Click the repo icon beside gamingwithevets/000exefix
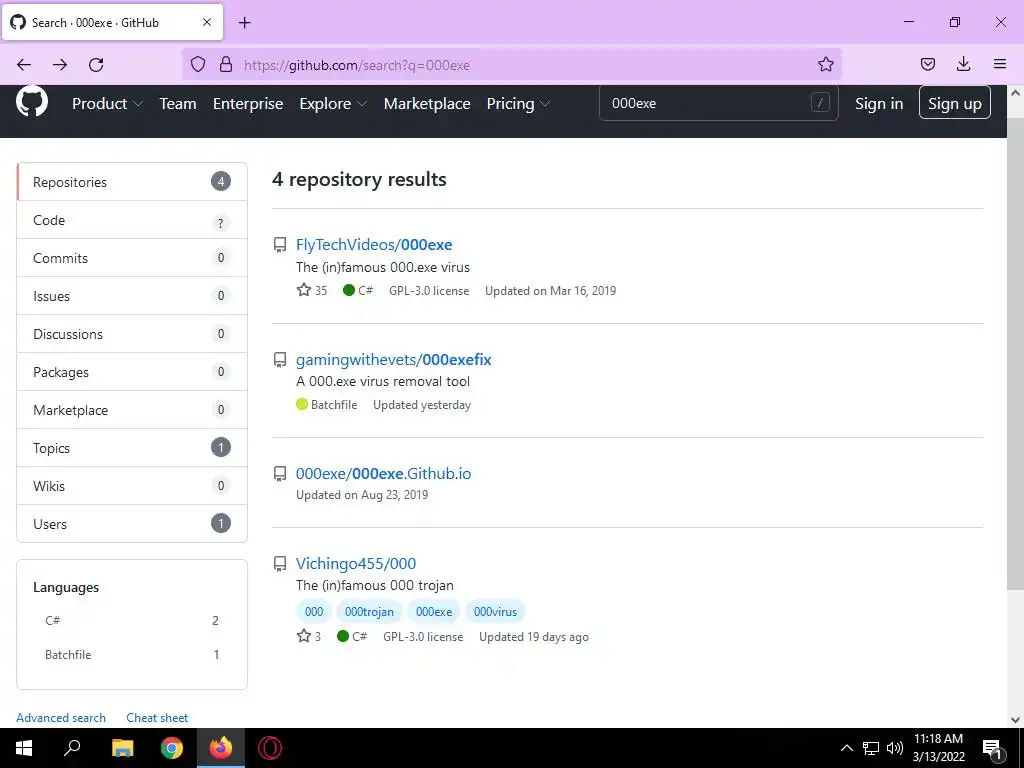Image resolution: width=1024 pixels, height=768 pixels. pyautogui.click(x=280, y=360)
